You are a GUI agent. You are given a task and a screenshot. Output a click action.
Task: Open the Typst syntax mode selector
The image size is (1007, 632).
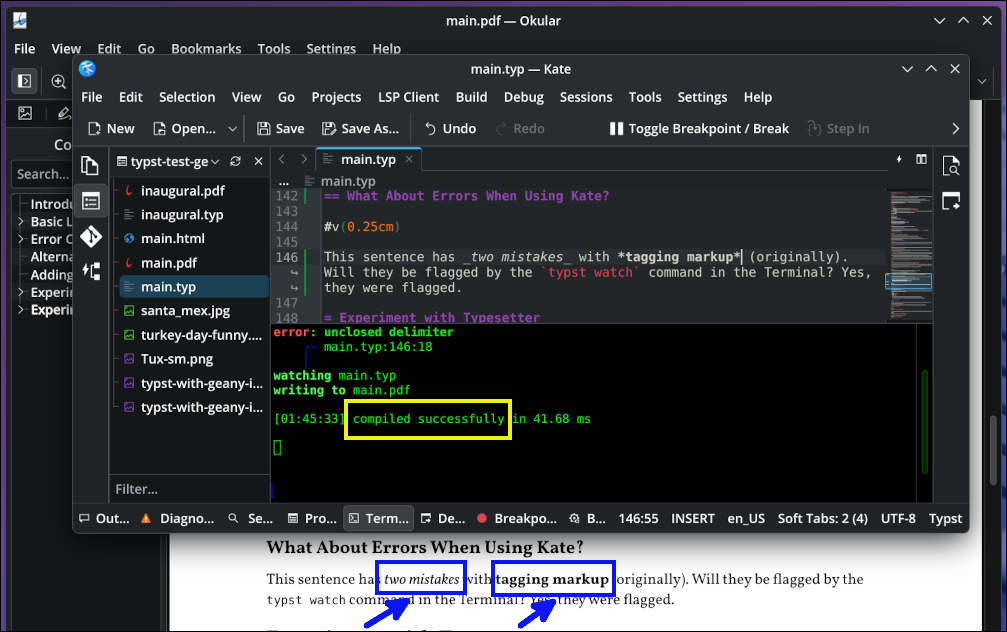coord(945,518)
